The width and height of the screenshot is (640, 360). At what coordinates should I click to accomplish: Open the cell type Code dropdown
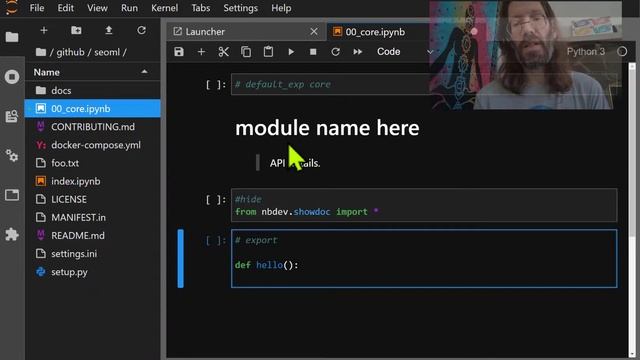(404, 52)
